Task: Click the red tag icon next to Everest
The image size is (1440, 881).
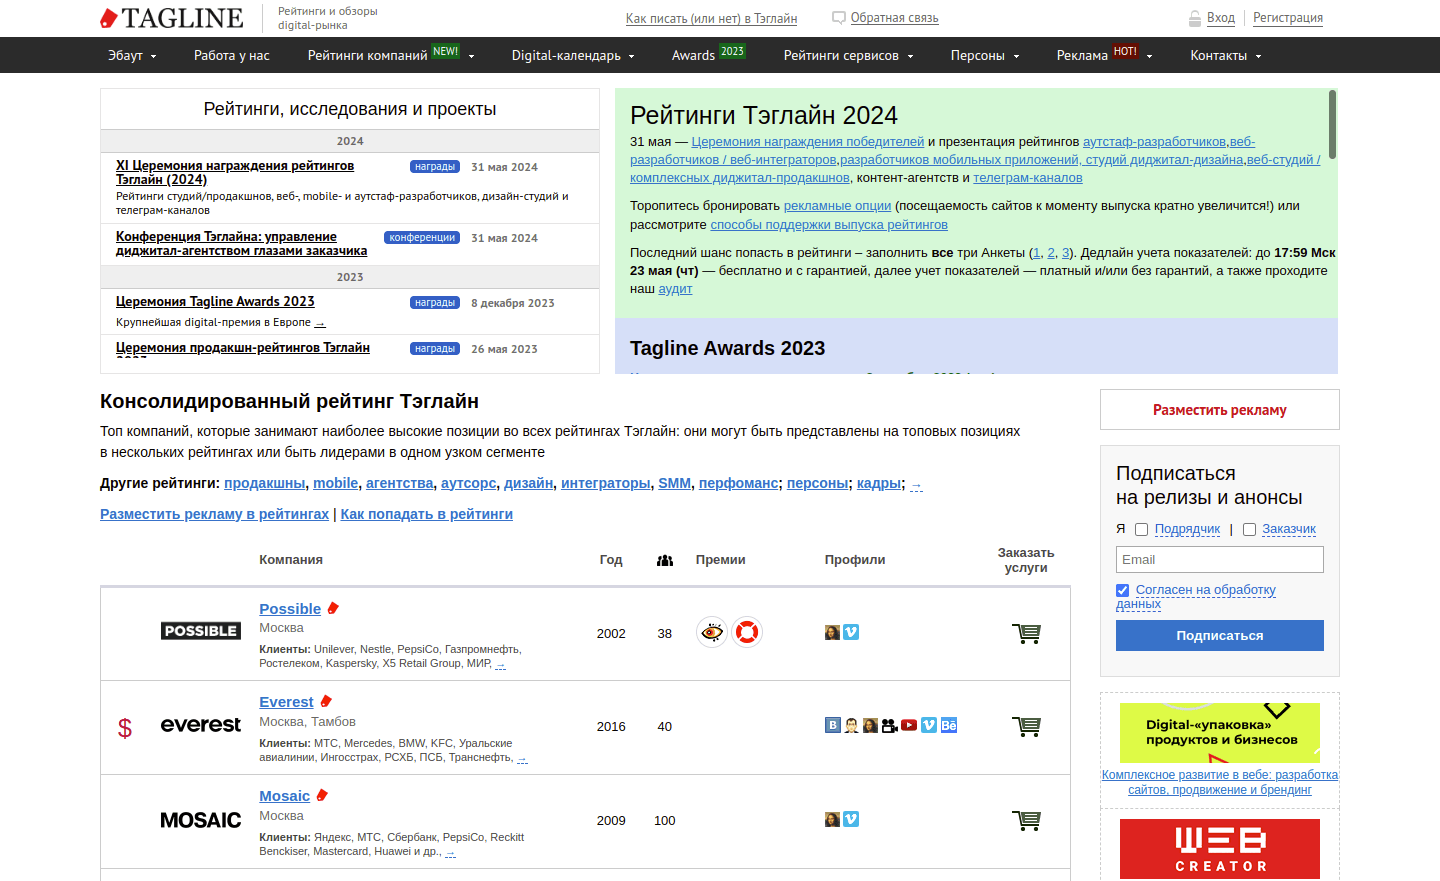Action: tap(326, 702)
